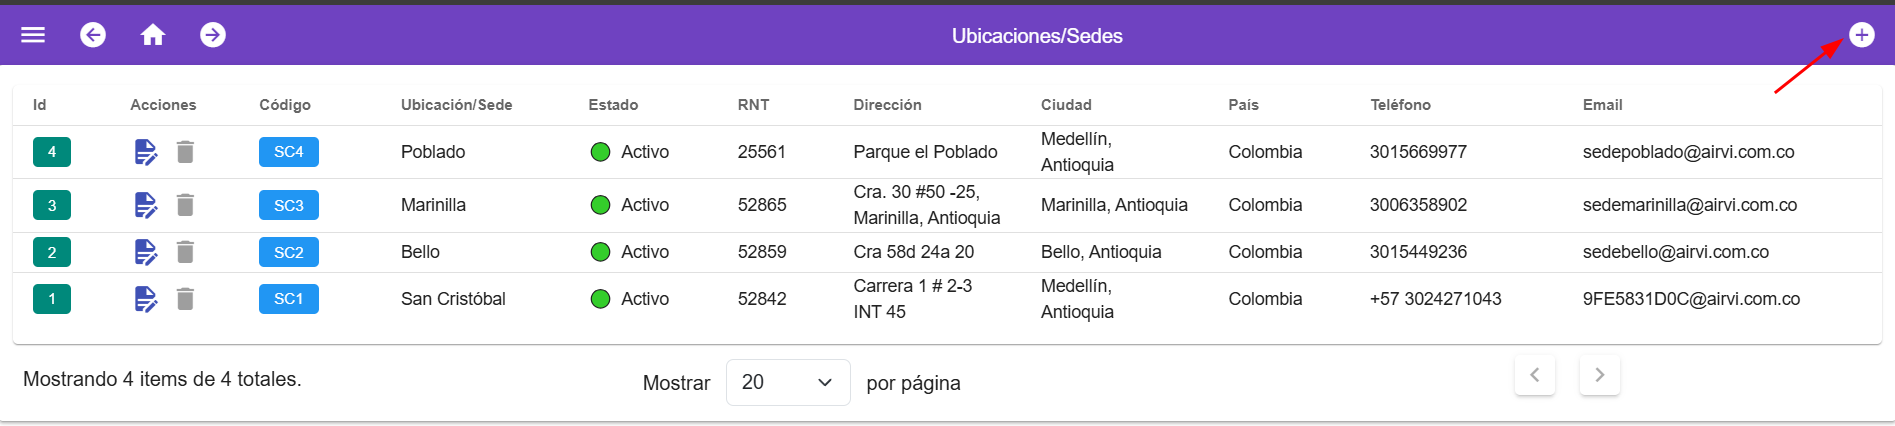Add a new location with plus icon

tap(1861, 35)
